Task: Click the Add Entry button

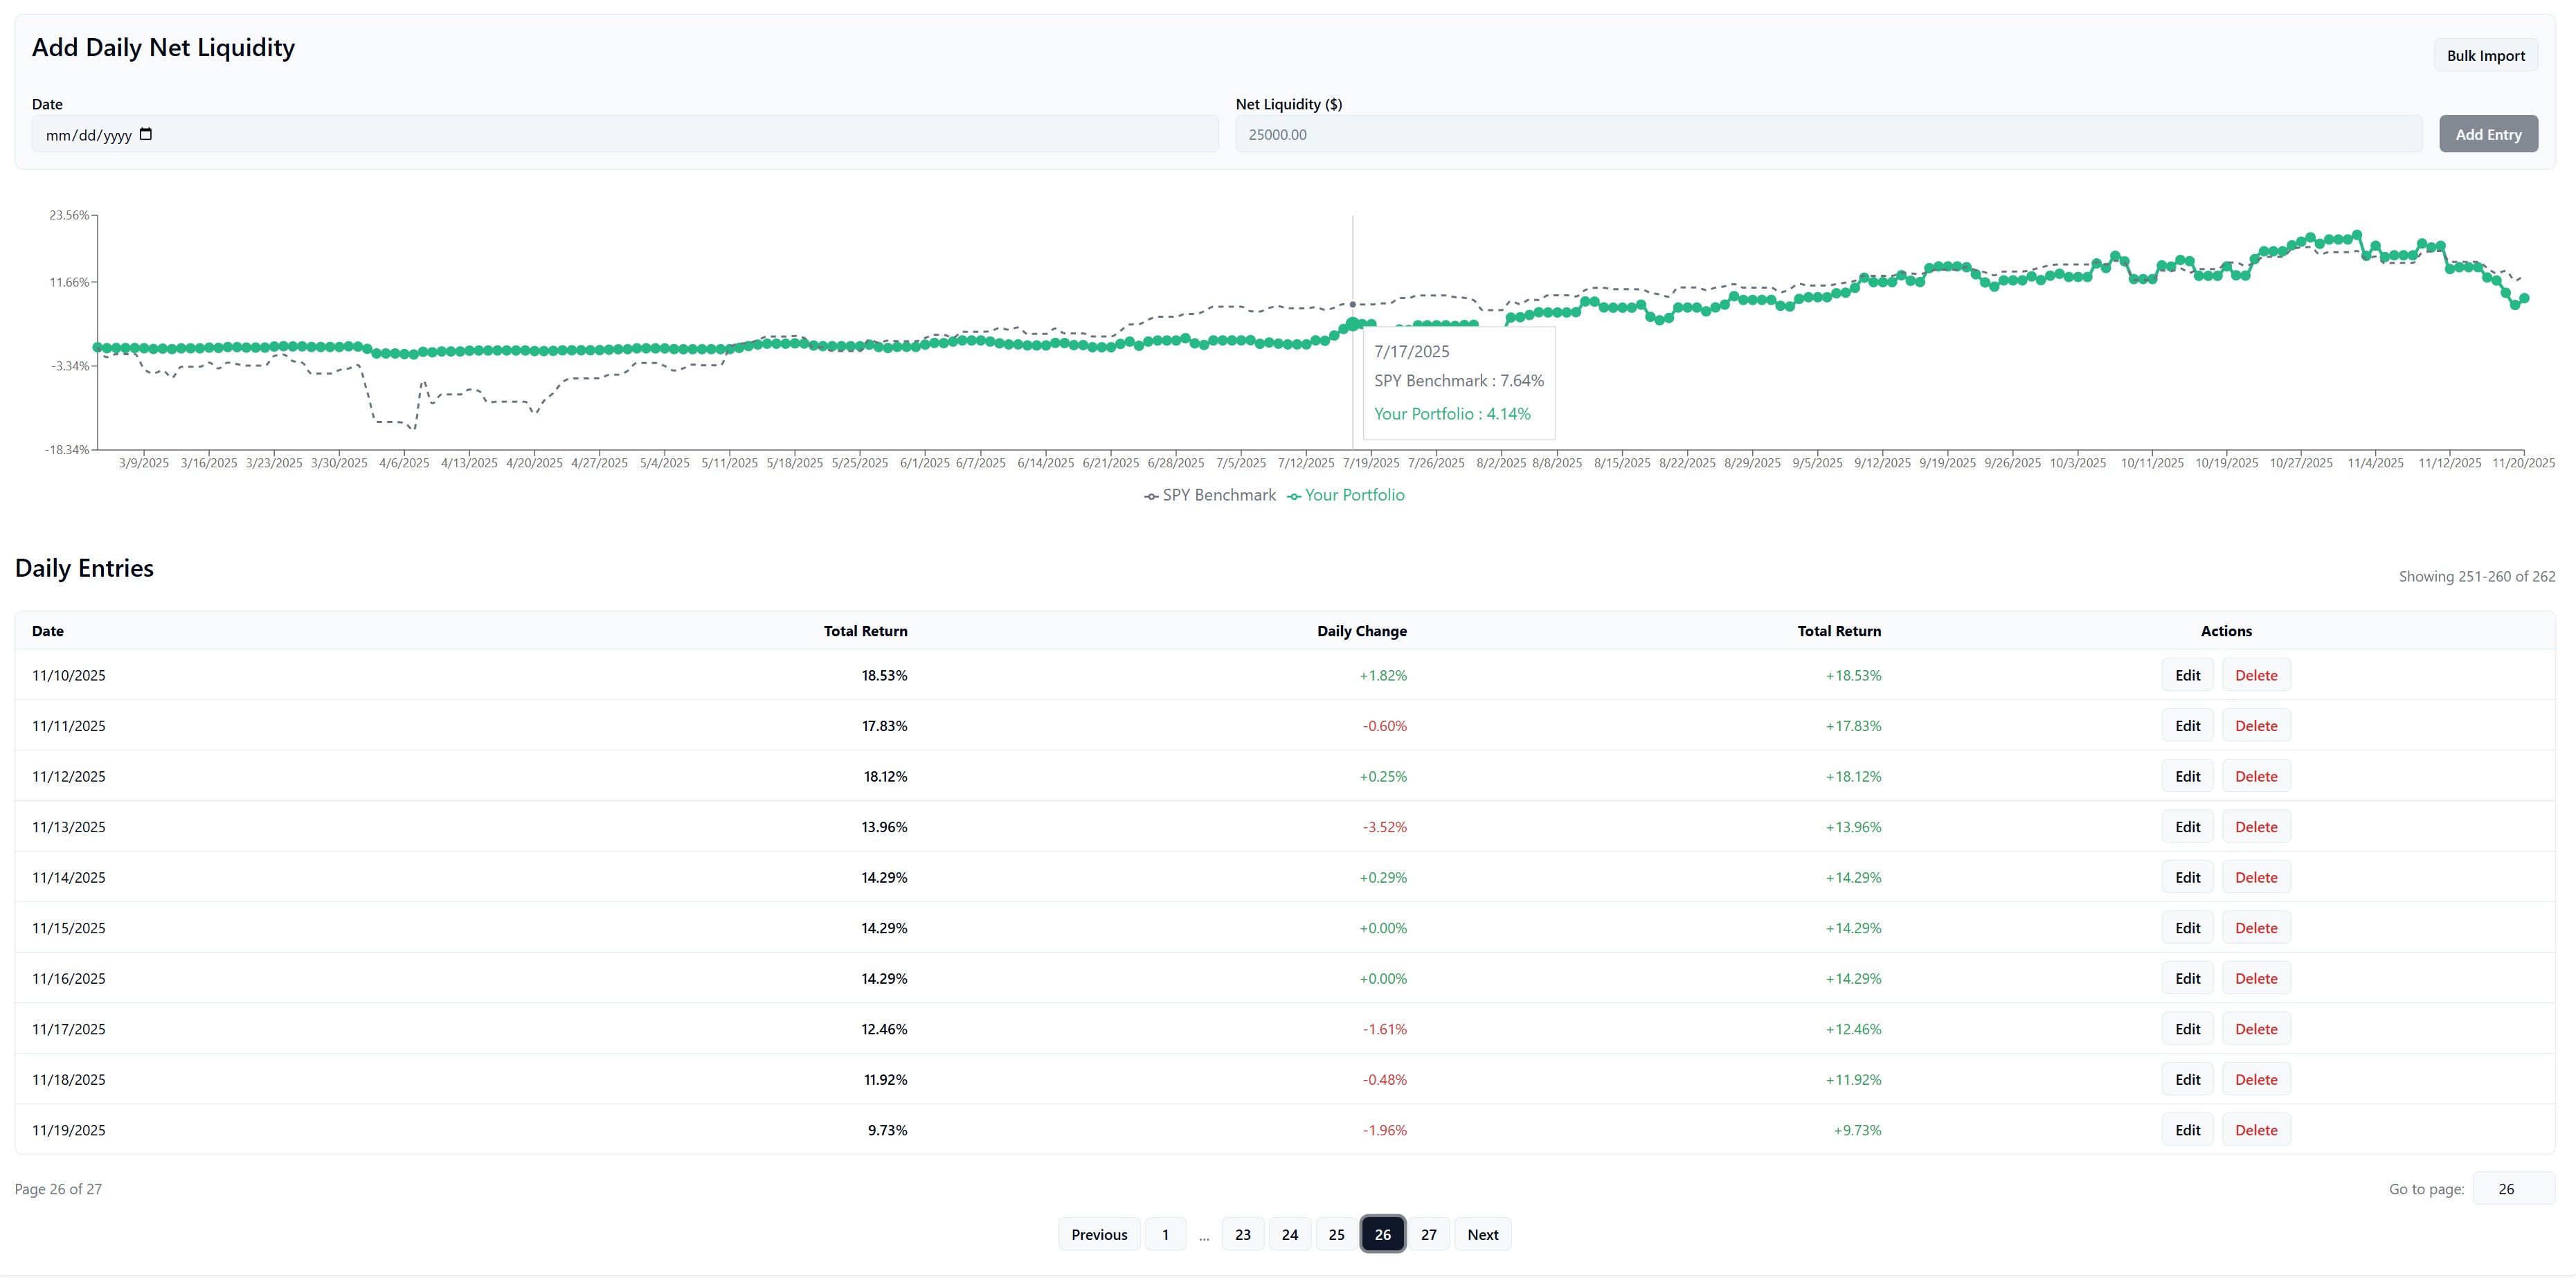Action: click(2488, 133)
